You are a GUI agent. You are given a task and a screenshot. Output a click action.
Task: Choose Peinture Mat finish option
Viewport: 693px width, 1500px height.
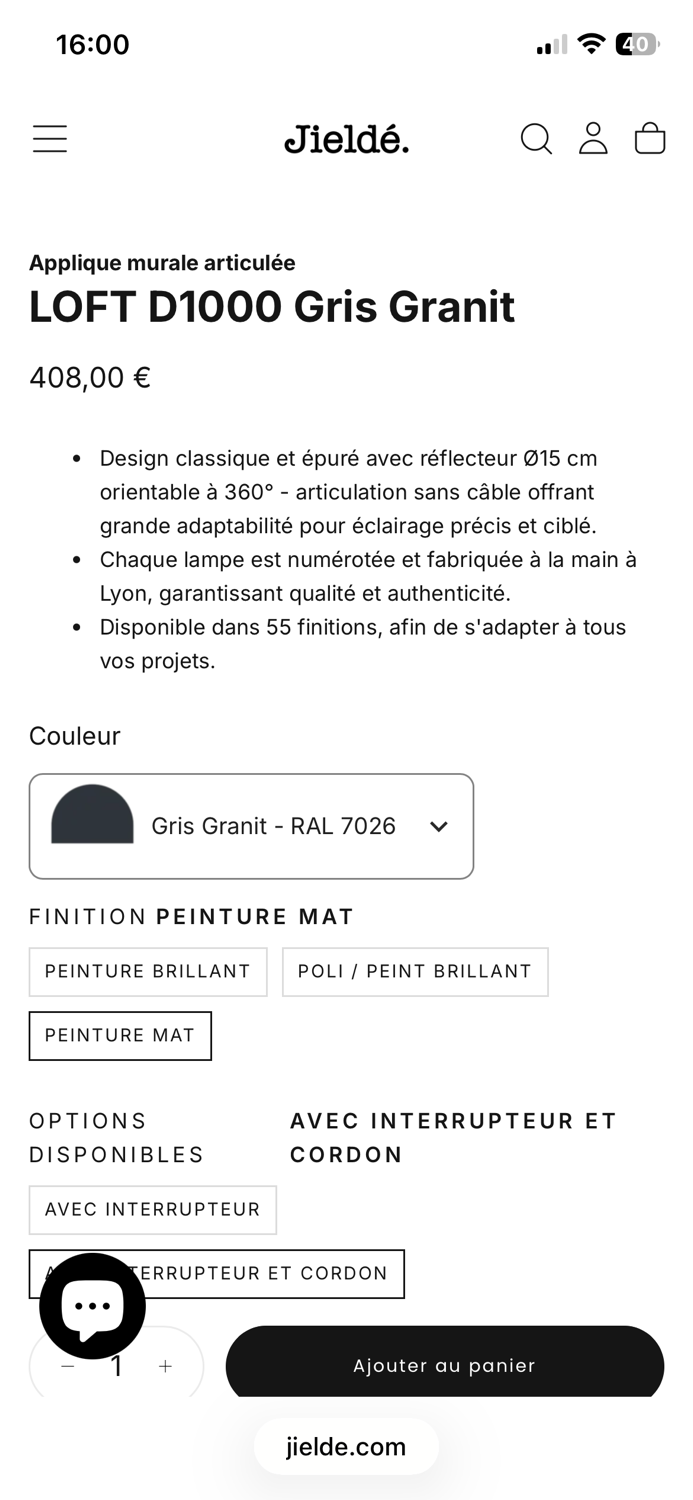120,1035
